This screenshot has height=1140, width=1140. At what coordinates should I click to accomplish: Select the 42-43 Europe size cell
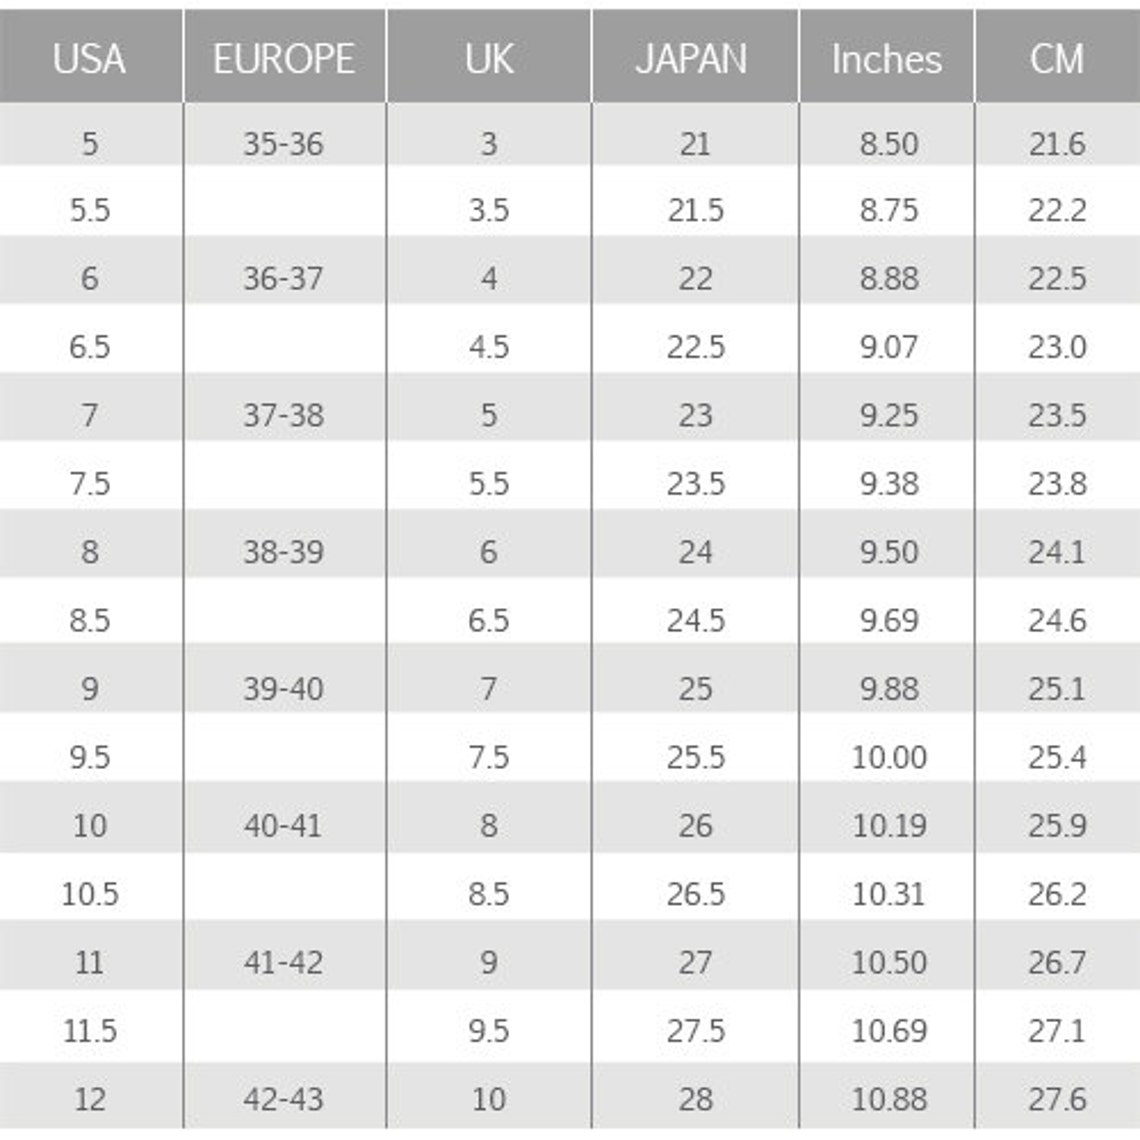(284, 1099)
